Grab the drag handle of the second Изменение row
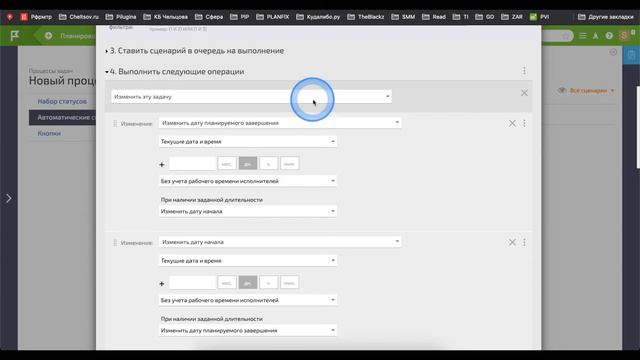This screenshot has height=360, width=640. click(x=115, y=242)
